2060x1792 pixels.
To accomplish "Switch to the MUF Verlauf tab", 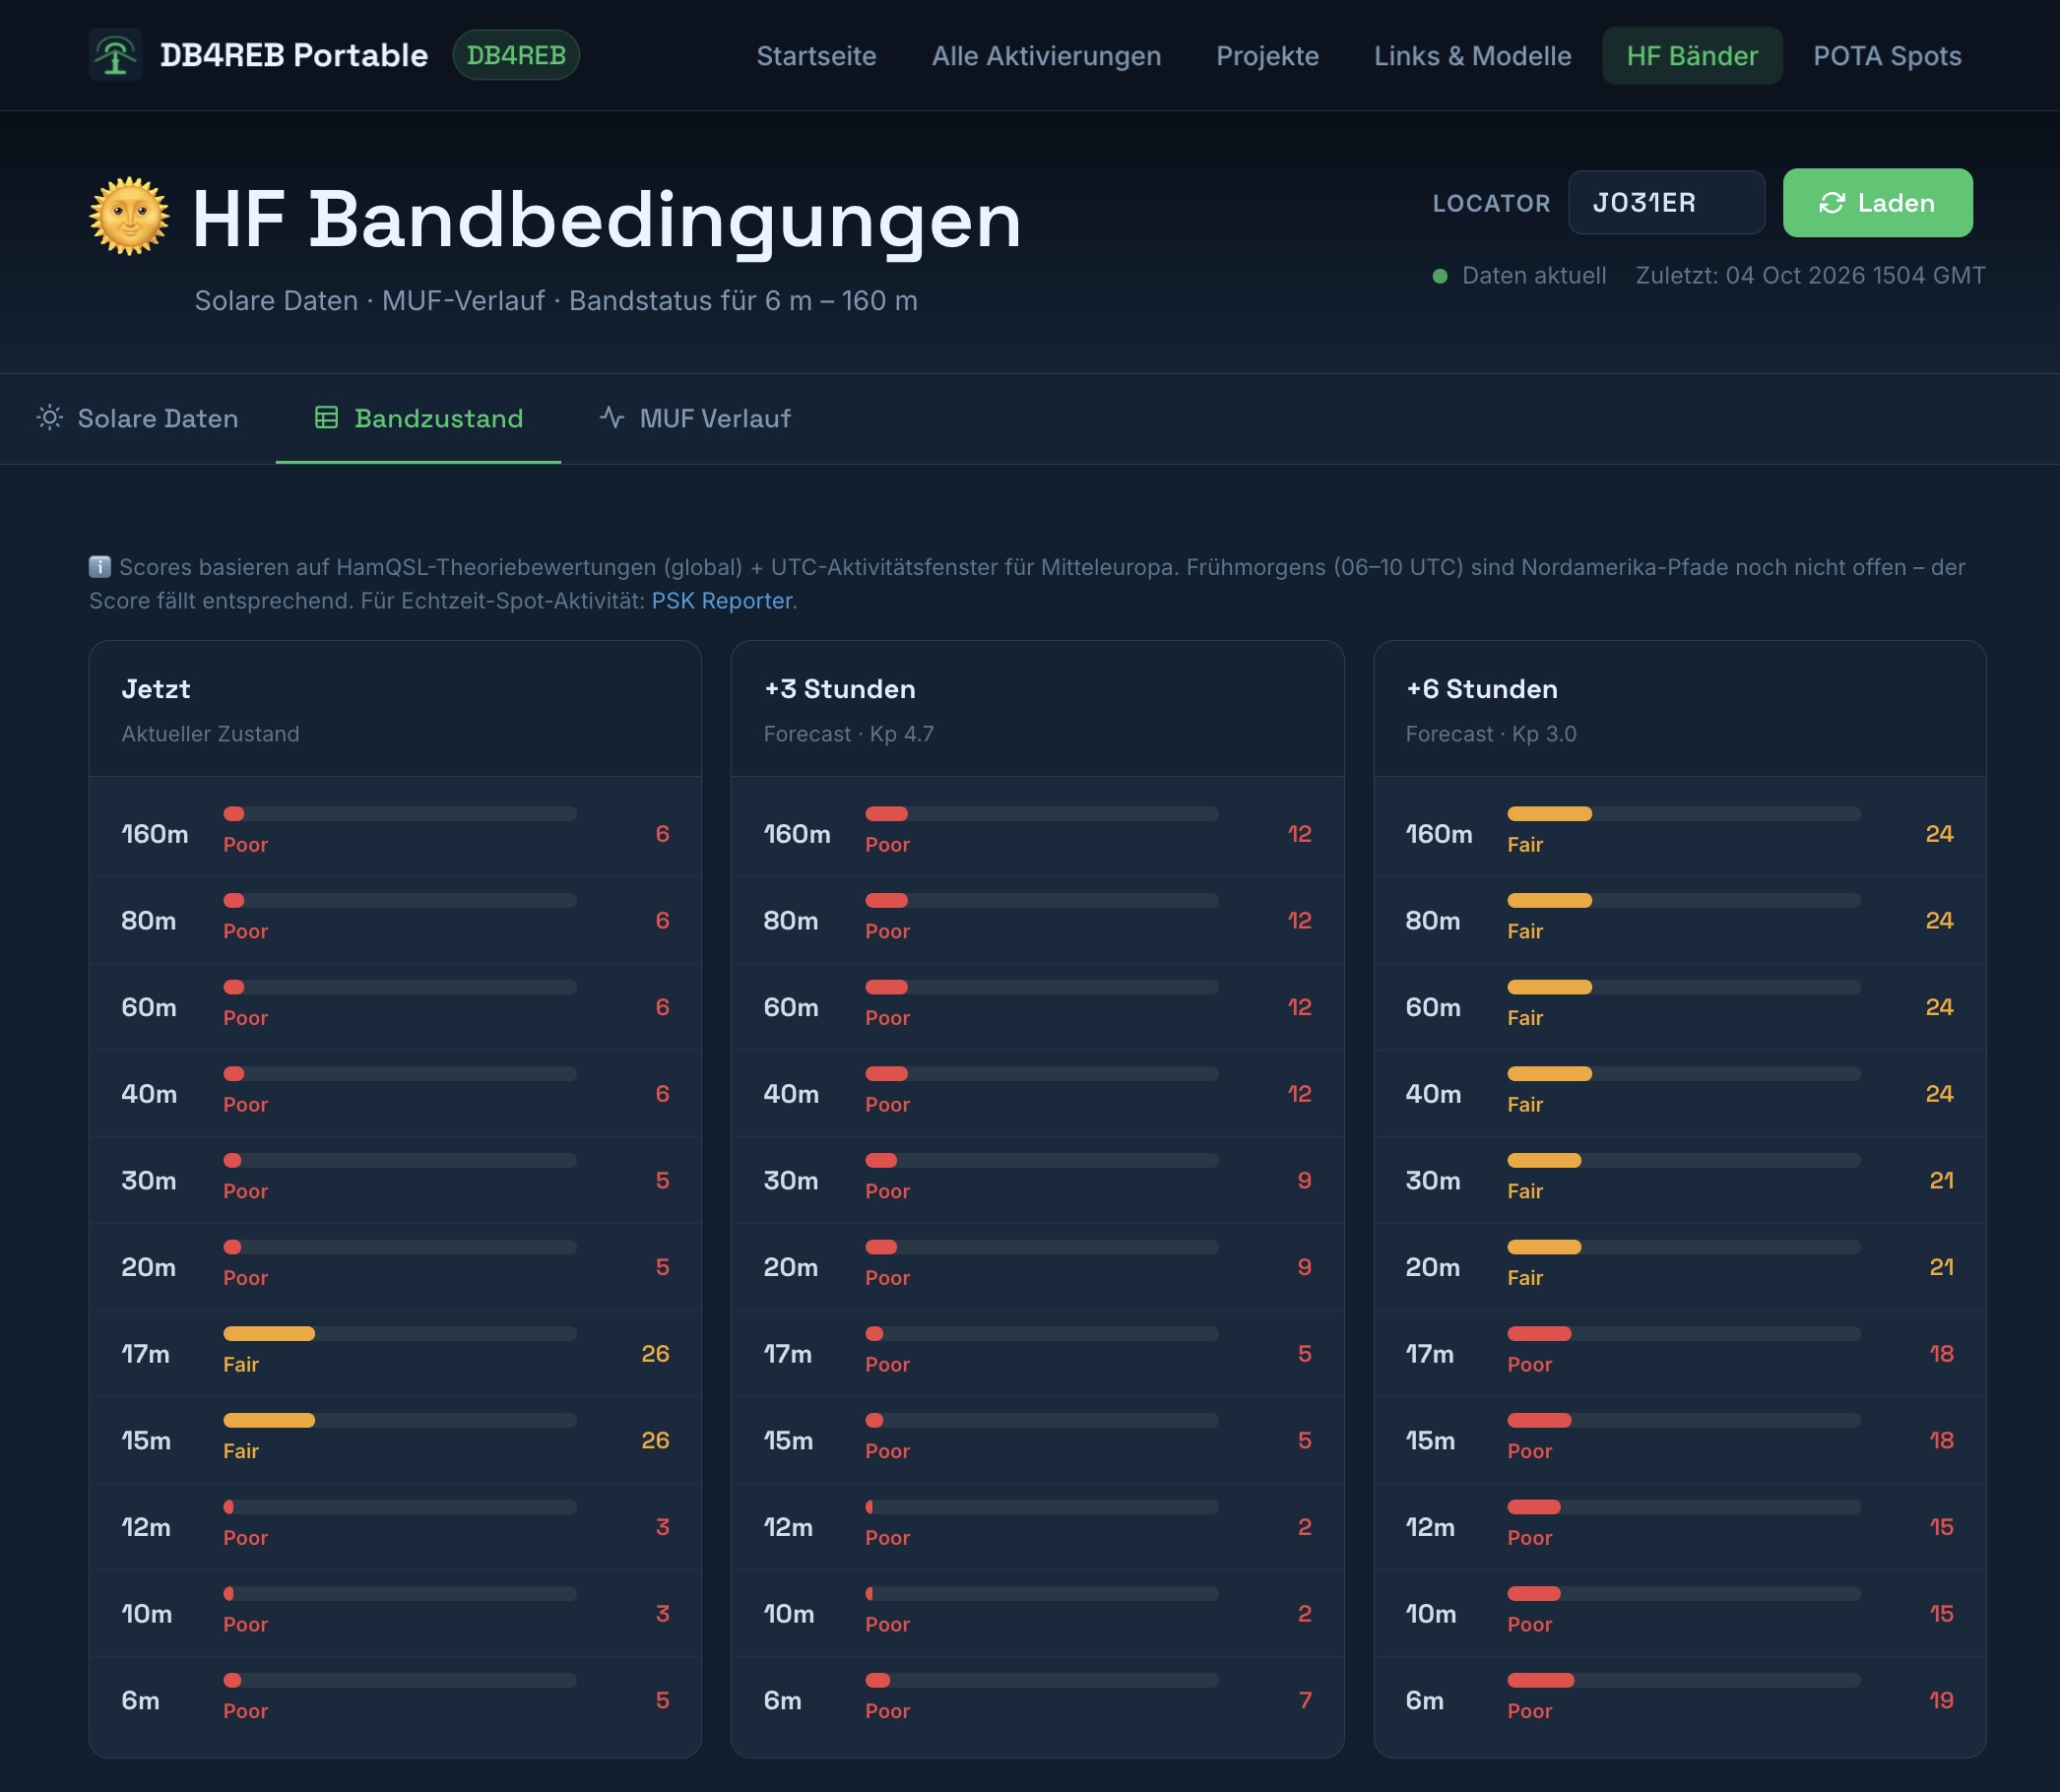I will [695, 418].
